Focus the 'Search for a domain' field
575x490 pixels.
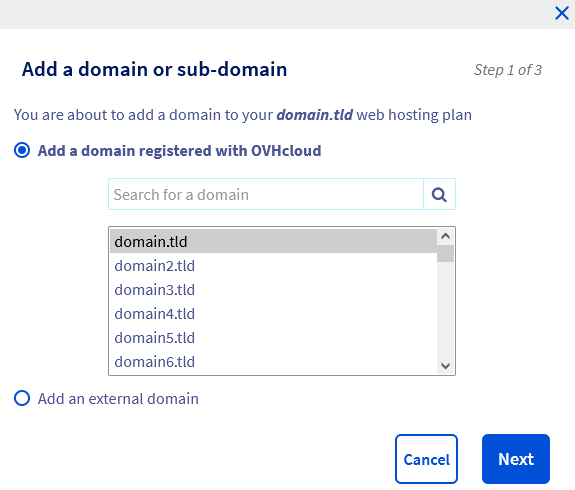[x=266, y=194]
